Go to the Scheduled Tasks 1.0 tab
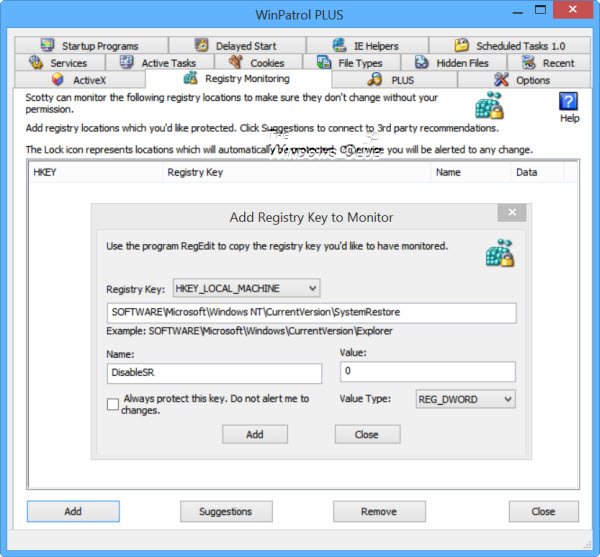 [x=510, y=46]
